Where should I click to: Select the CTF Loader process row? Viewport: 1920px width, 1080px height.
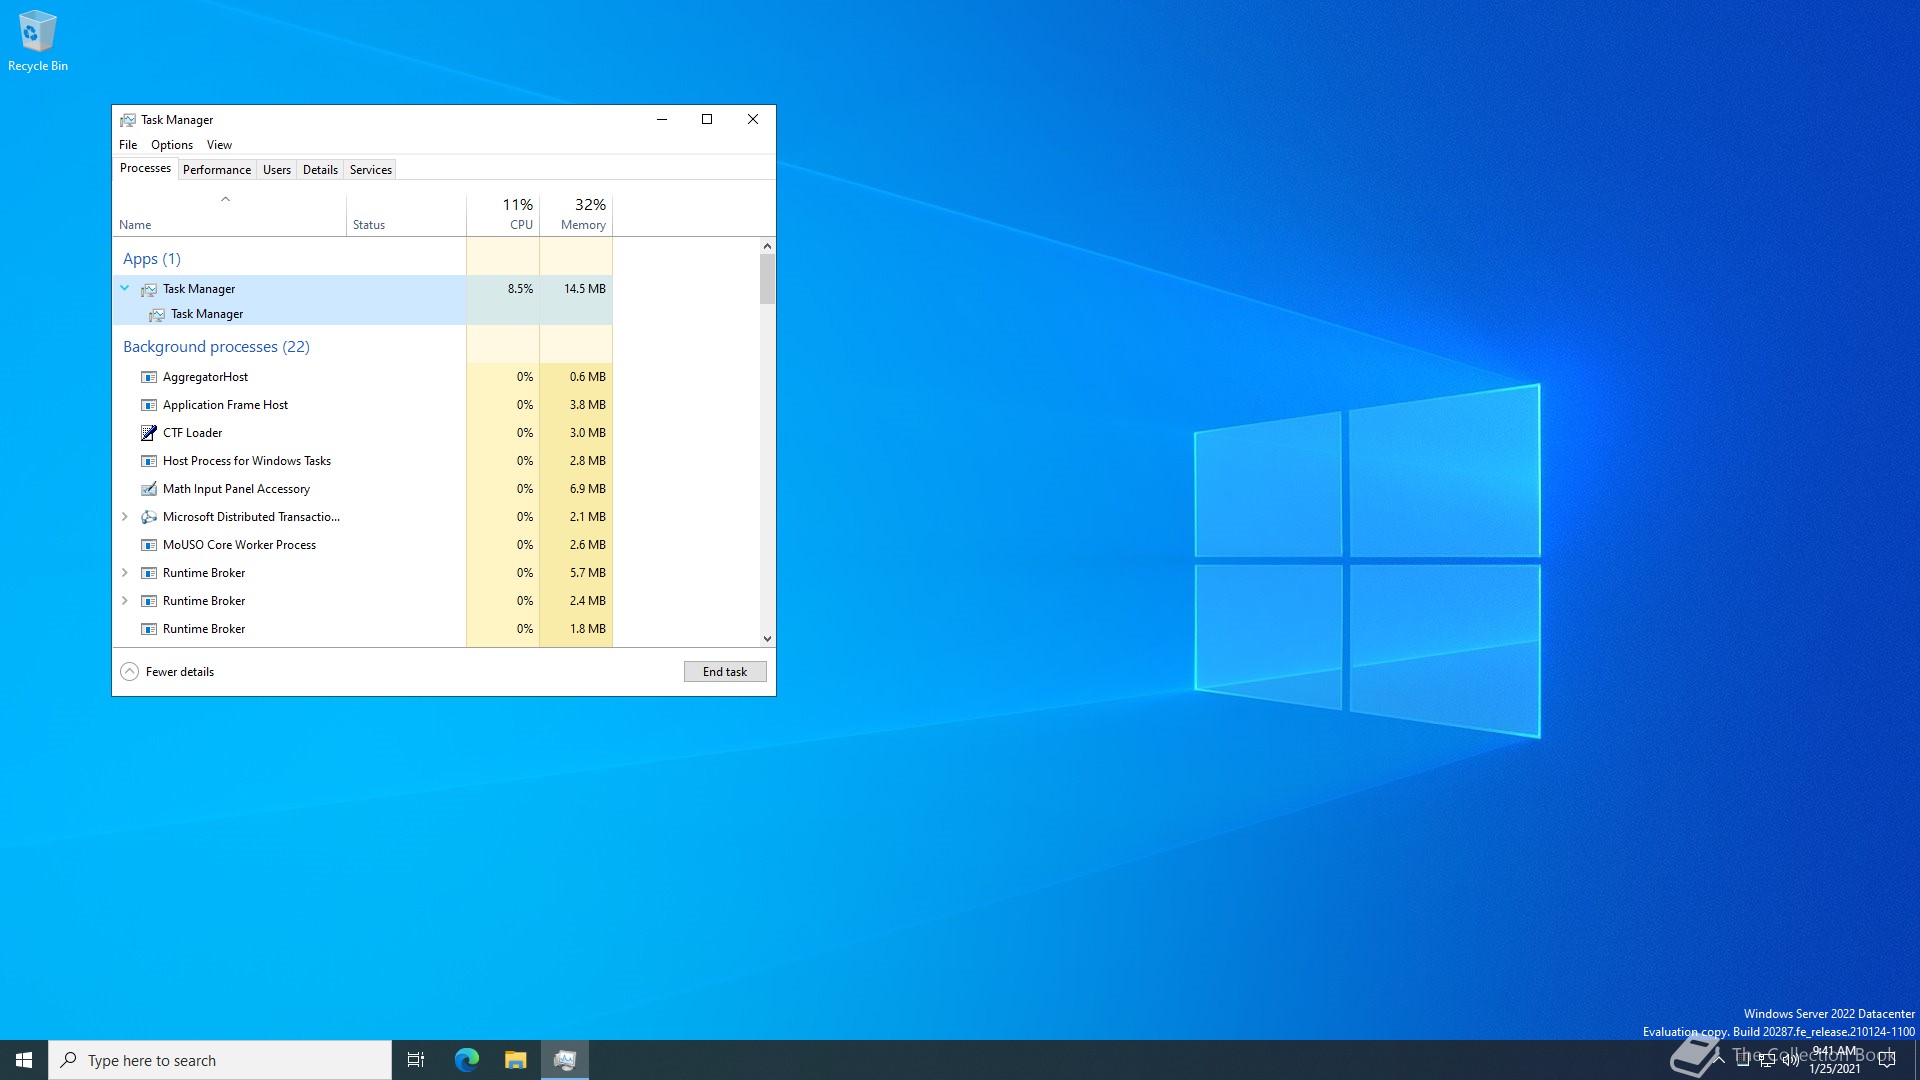(363, 433)
